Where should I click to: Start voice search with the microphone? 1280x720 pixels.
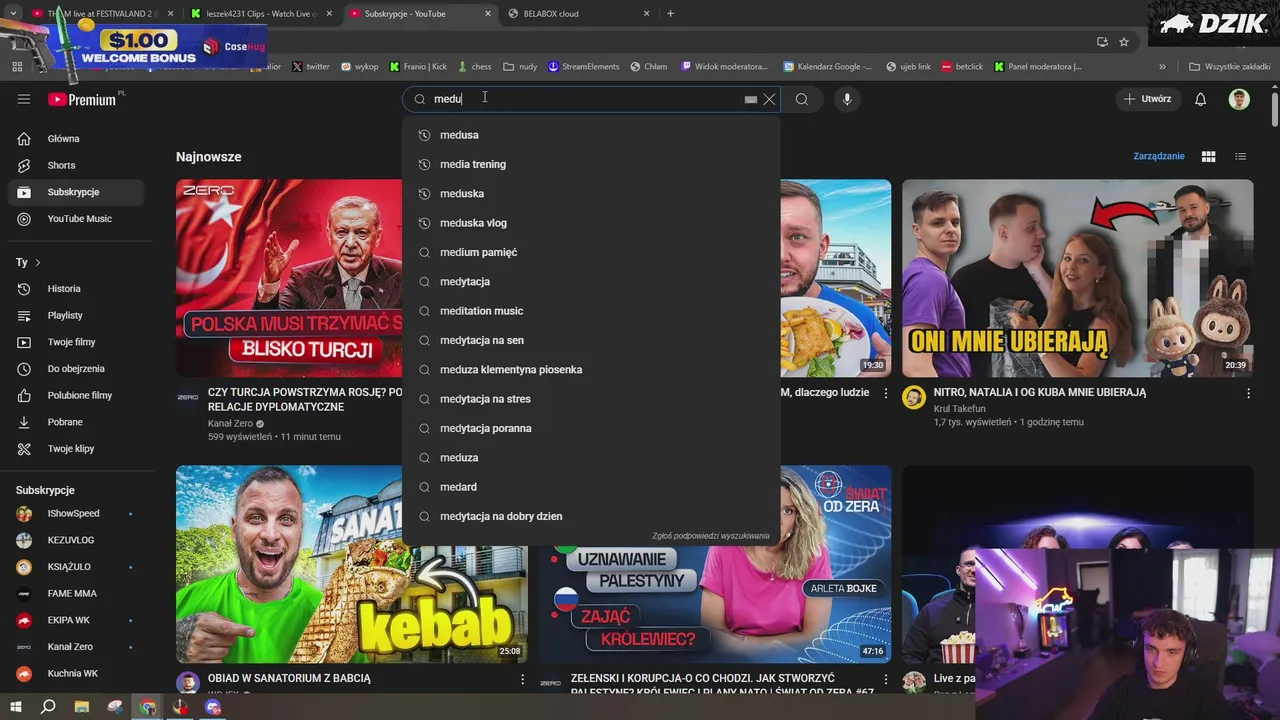click(847, 99)
